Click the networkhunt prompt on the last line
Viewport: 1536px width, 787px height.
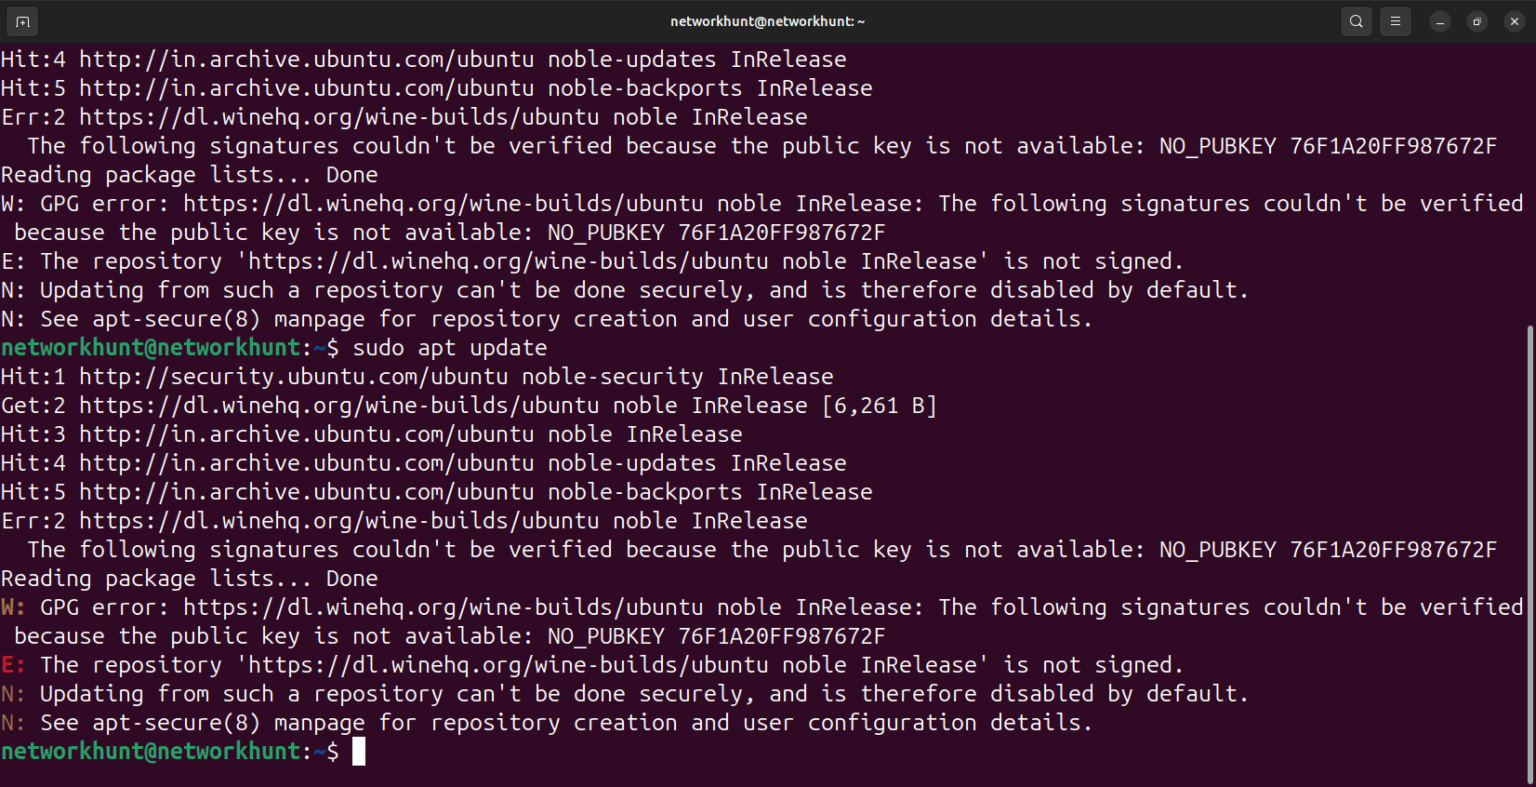(x=150, y=751)
